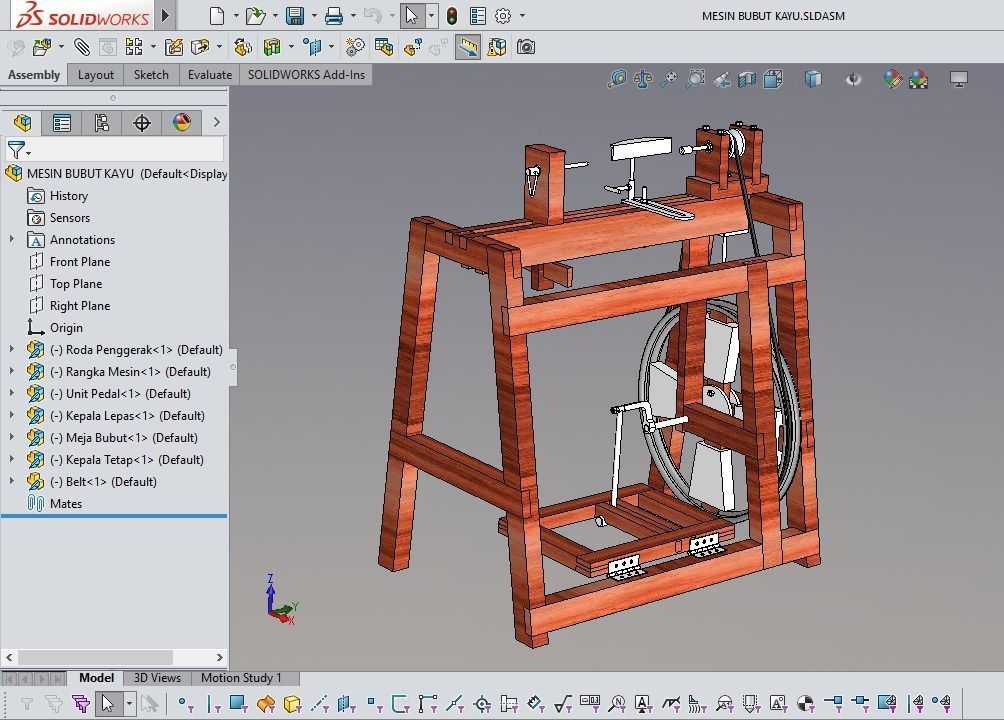The width and height of the screenshot is (1004, 720).
Task: Toggle the Filter Solid Bodies icon
Action: click(292, 705)
